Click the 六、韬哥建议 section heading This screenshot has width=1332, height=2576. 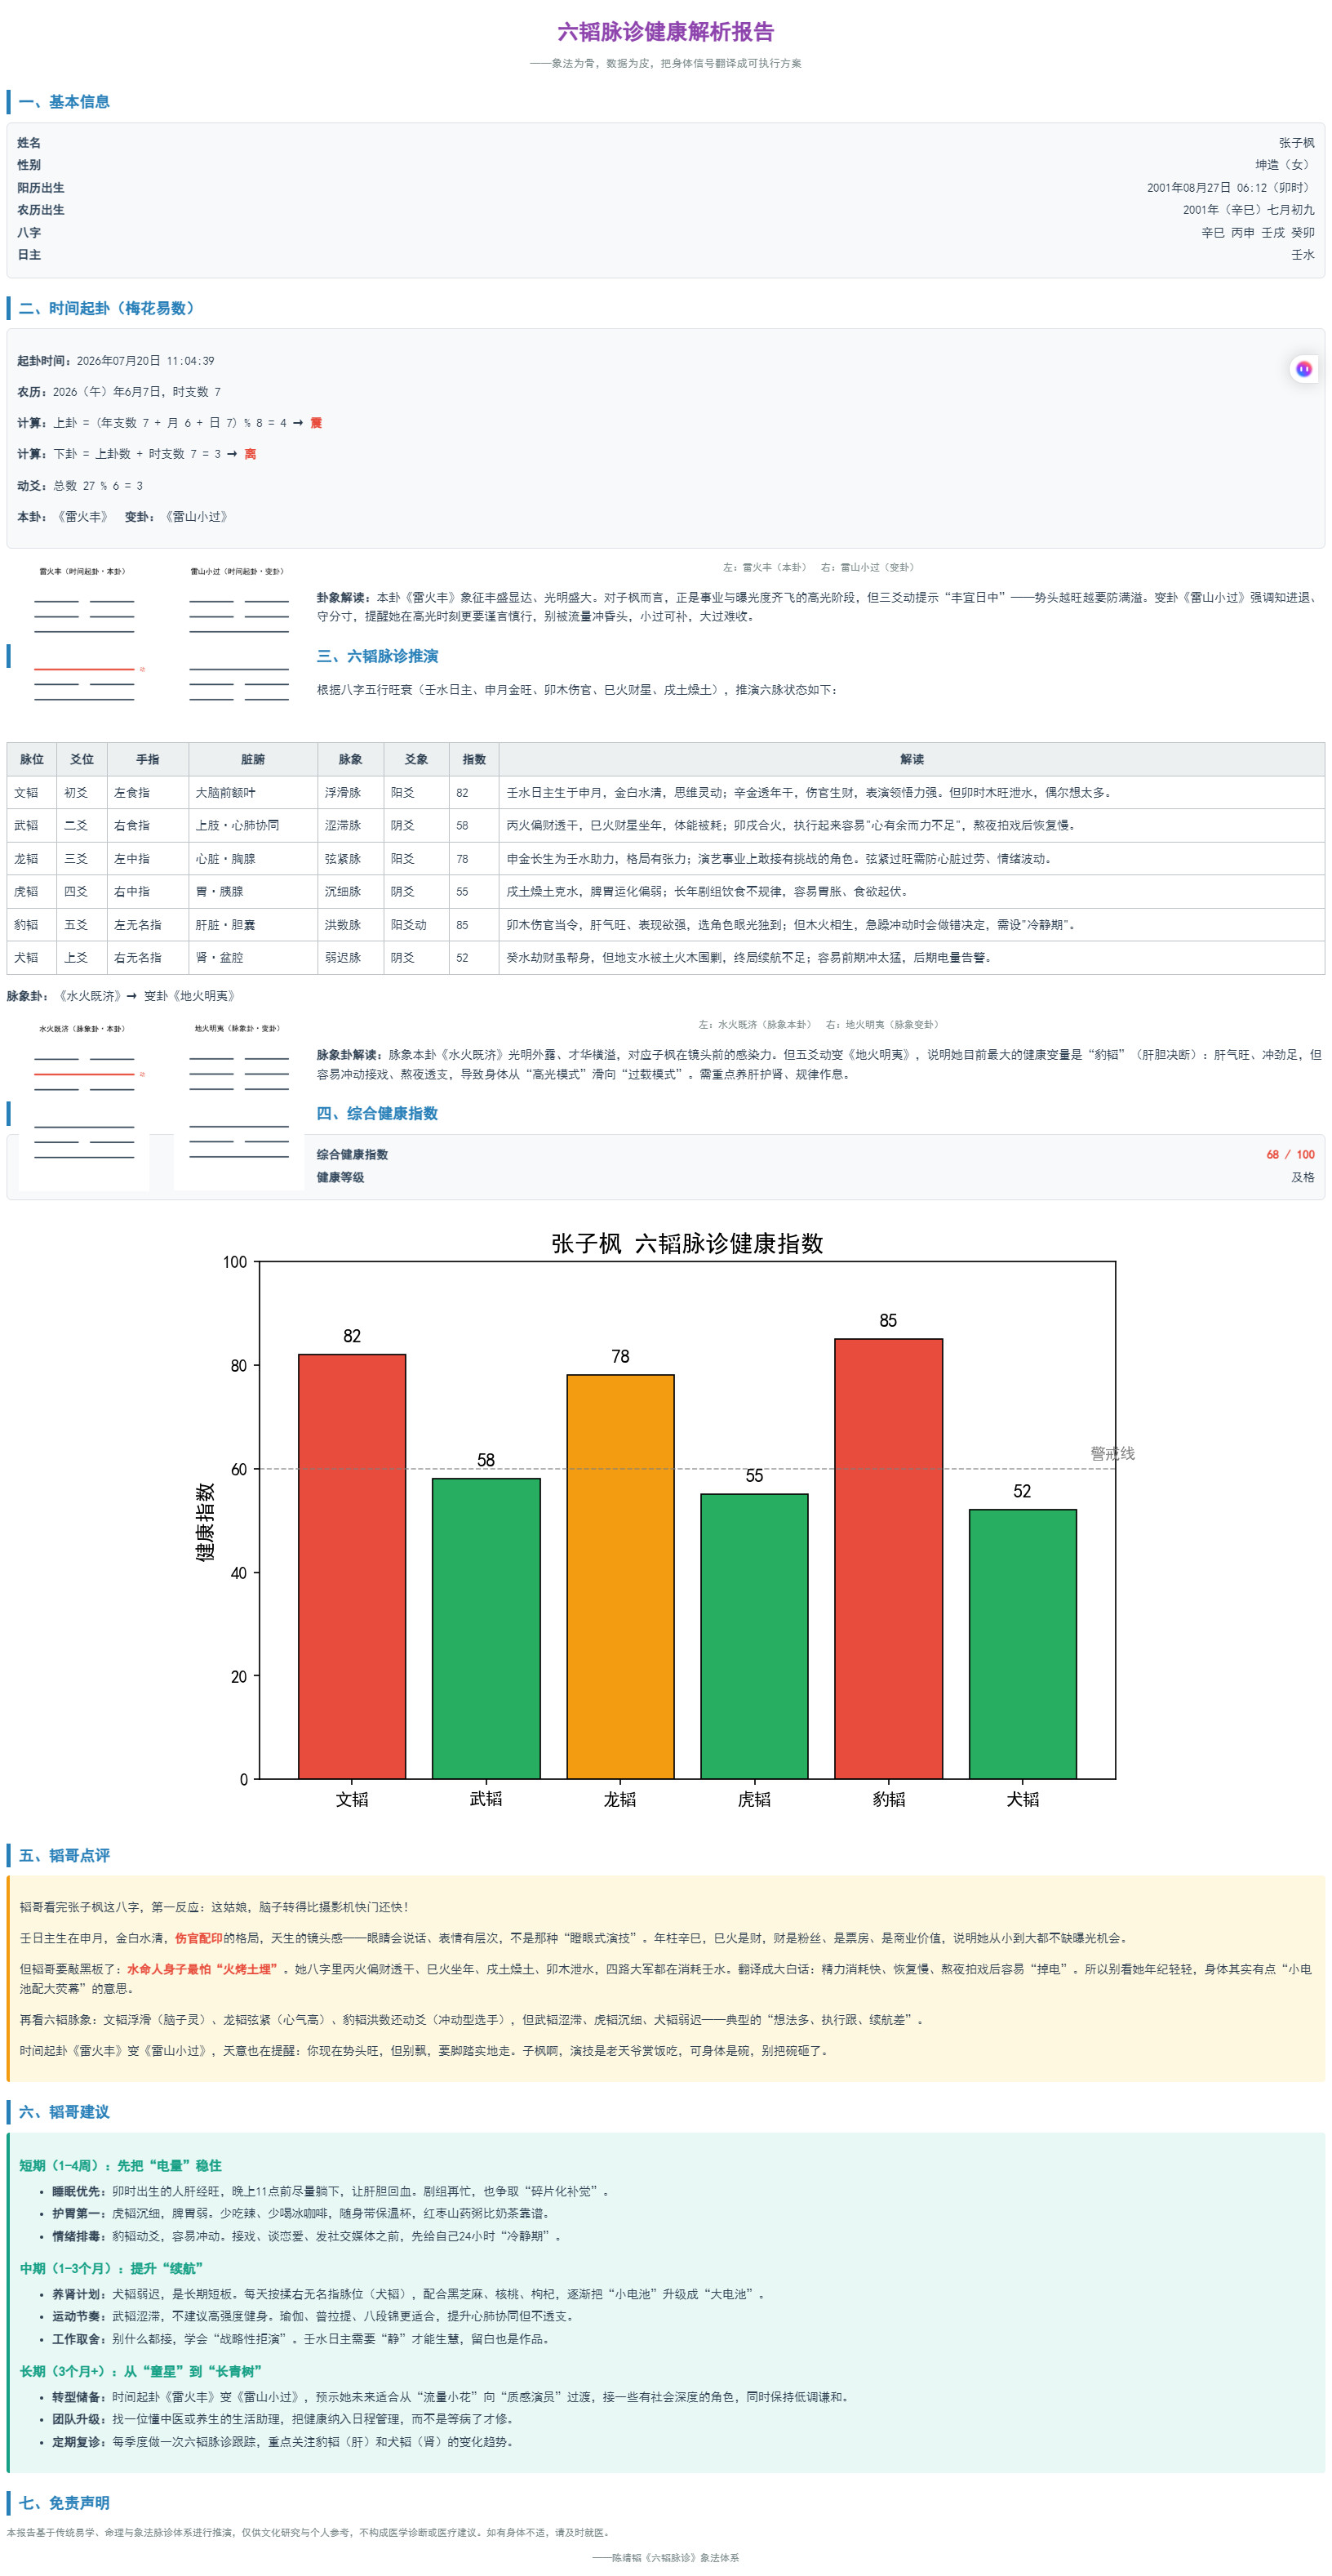[64, 2111]
